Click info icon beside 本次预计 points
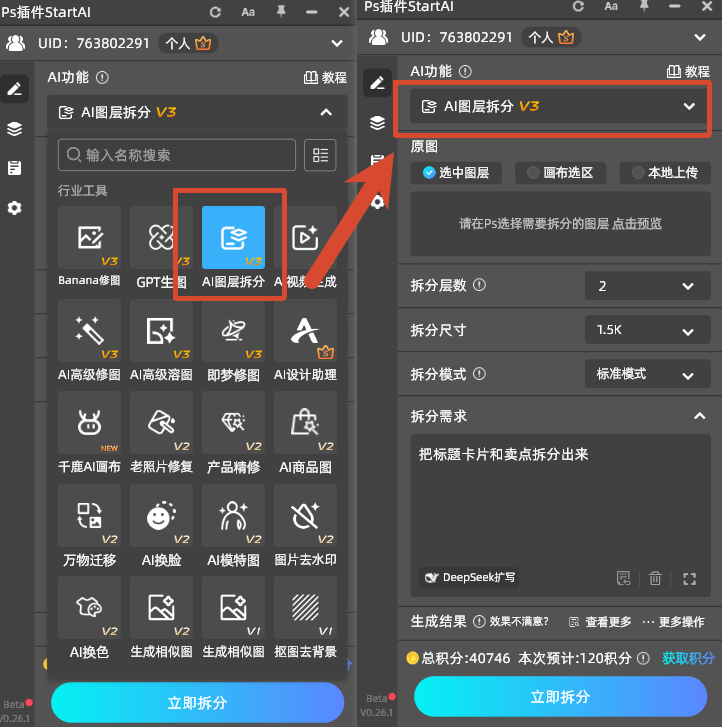Image resolution: width=722 pixels, height=727 pixels. [643, 658]
